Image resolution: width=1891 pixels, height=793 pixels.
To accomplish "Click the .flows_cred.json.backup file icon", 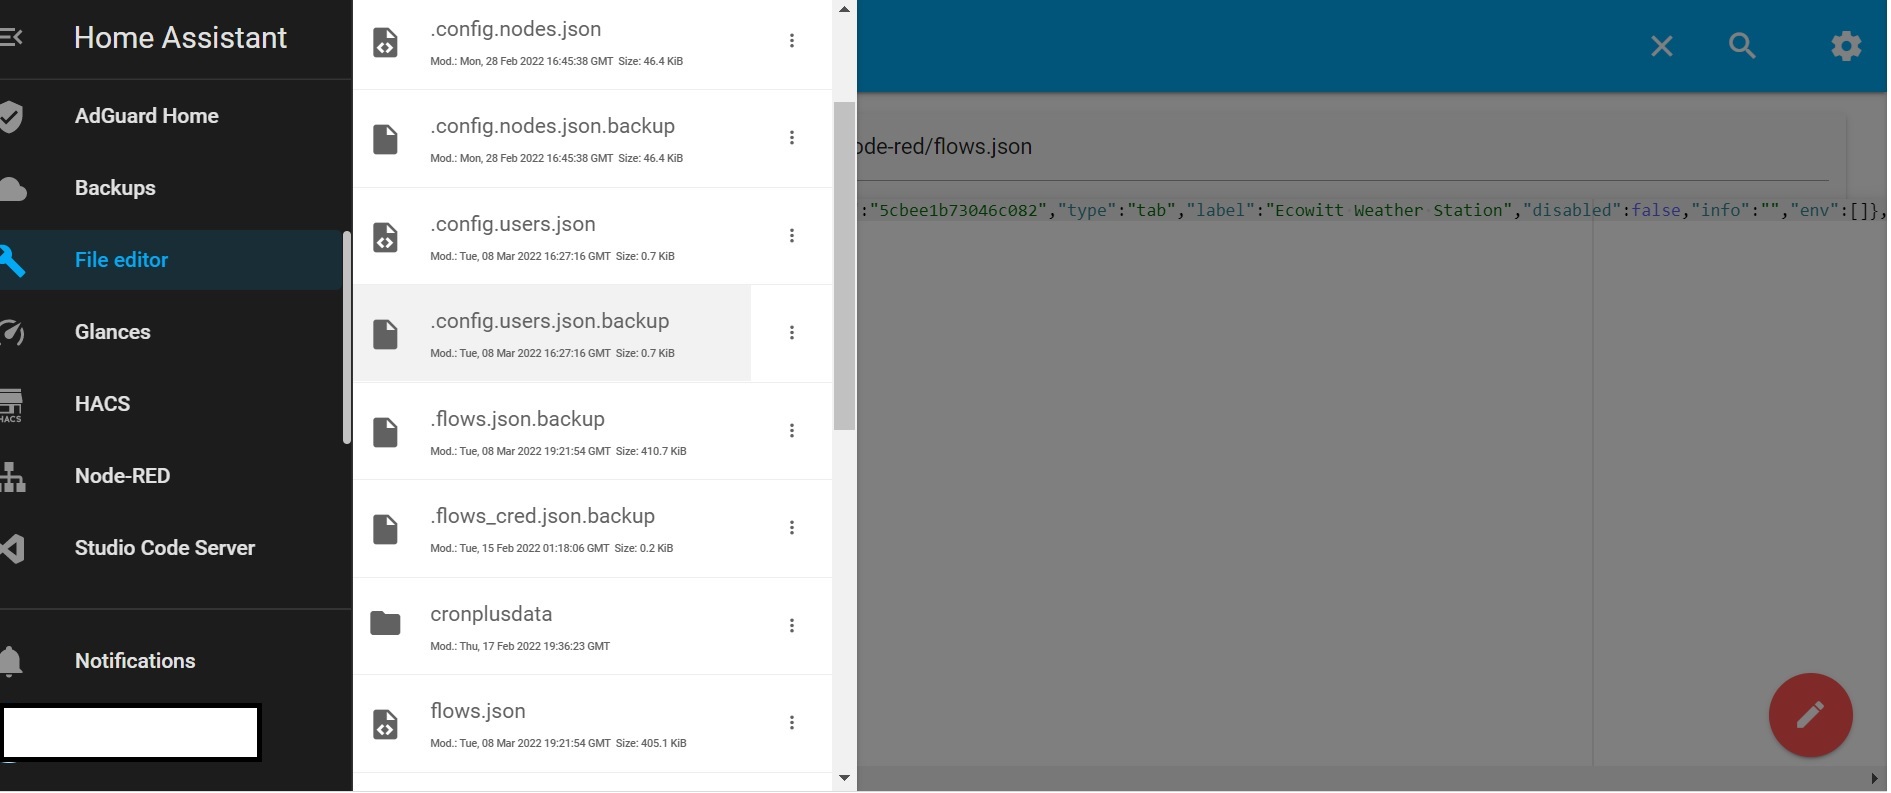I will coord(385,529).
